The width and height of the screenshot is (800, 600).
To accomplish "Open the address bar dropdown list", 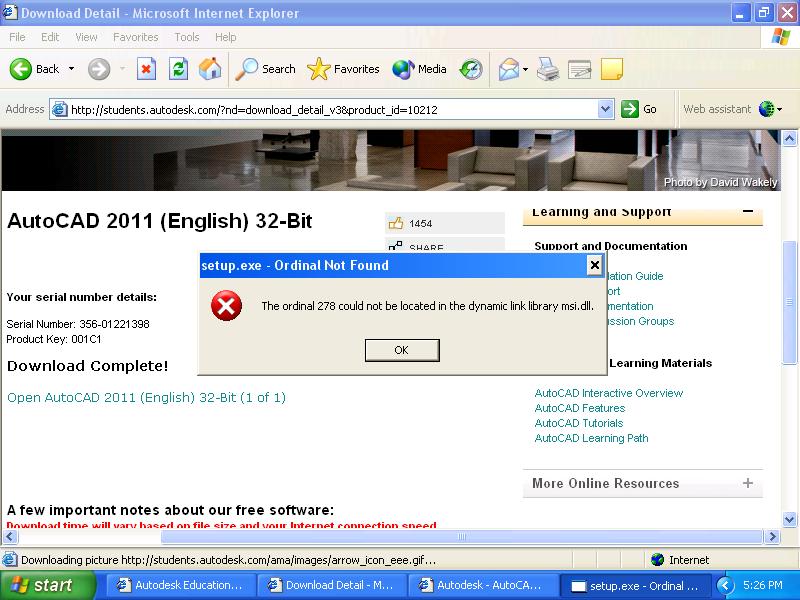I will (x=606, y=108).
